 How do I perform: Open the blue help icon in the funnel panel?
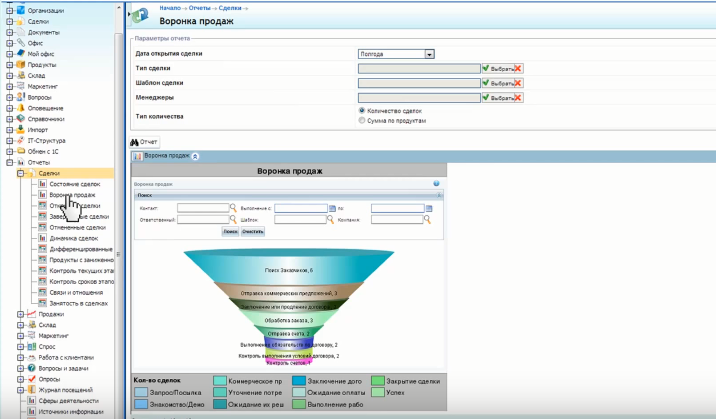pos(436,183)
